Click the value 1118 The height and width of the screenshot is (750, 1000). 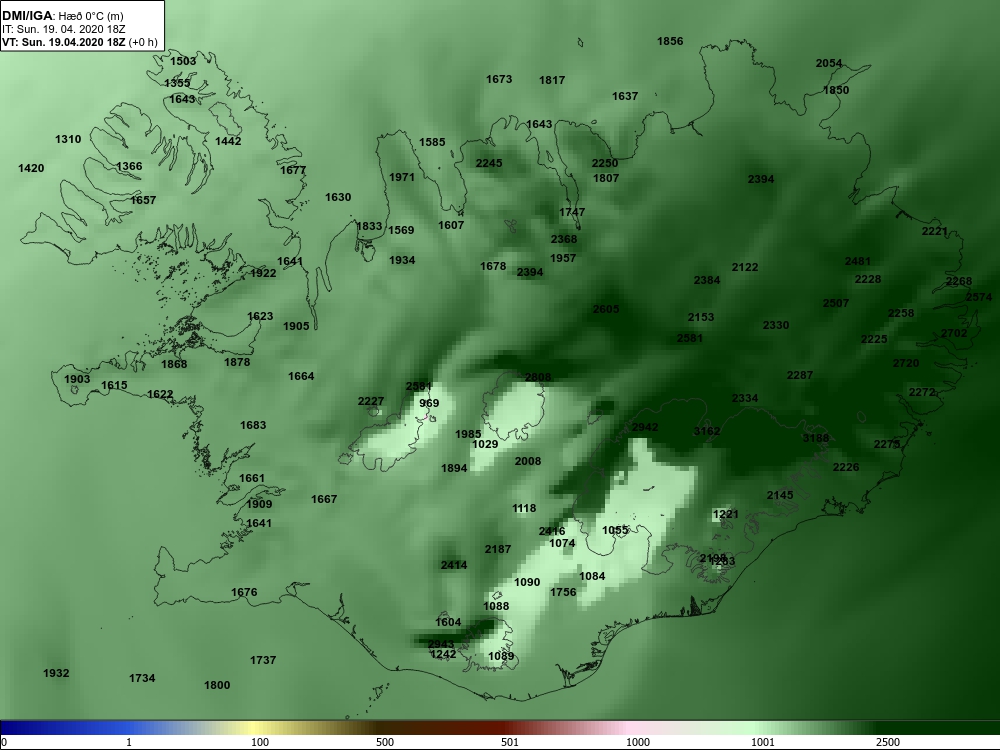524,509
